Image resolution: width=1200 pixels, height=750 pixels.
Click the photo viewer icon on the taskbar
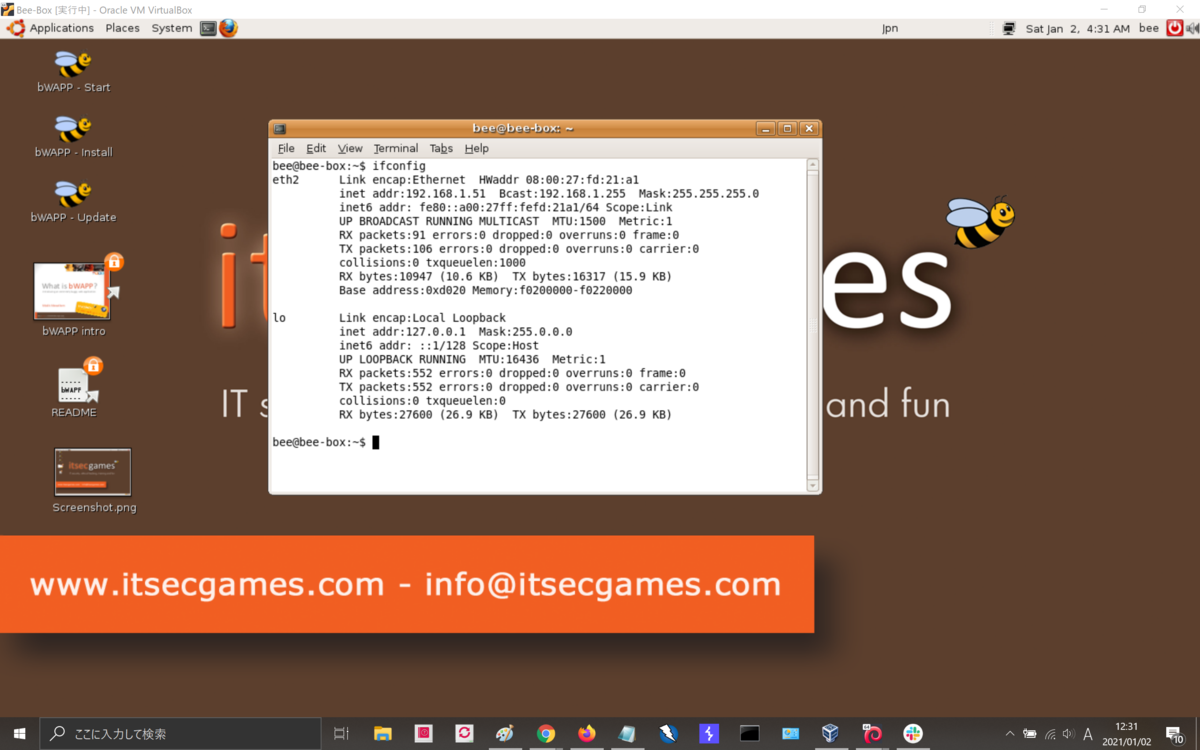point(790,733)
